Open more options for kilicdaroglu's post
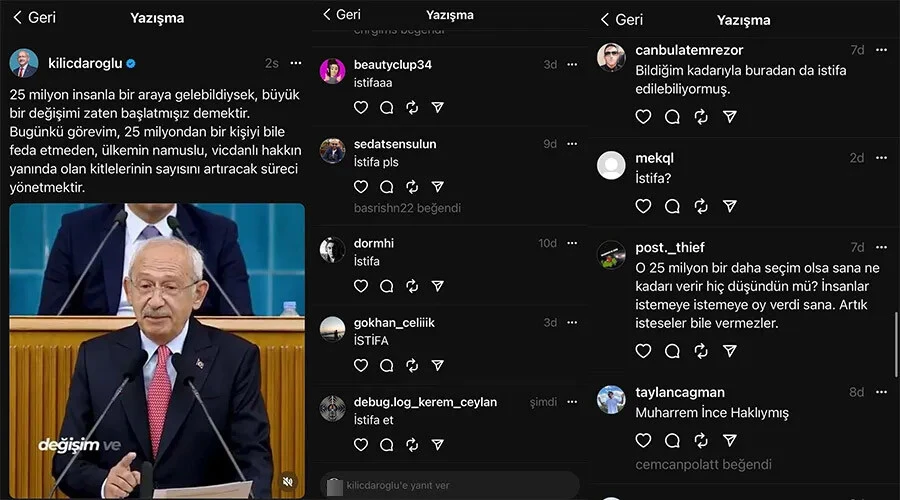The image size is (900, 500). click(x=295, y=63)
